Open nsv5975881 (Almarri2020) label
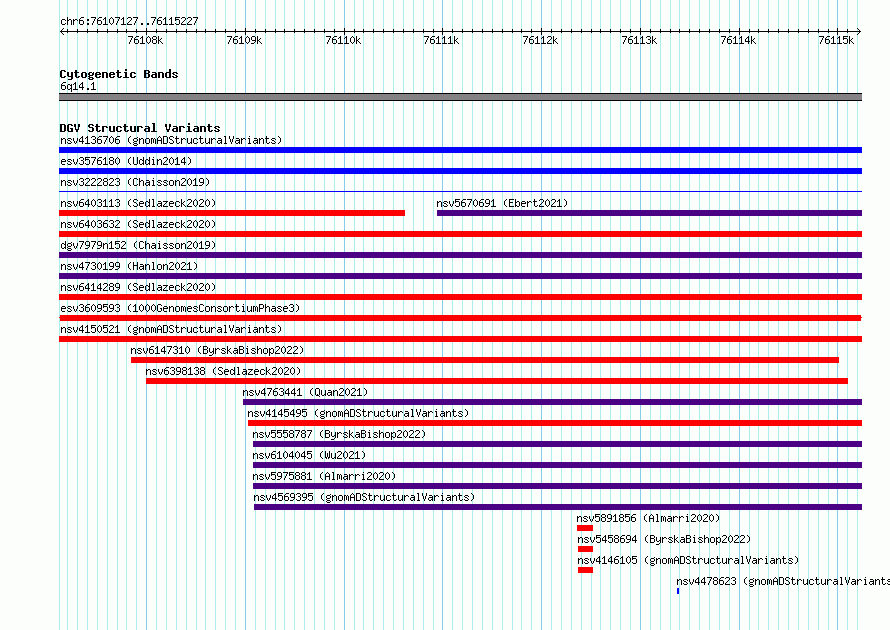This screenshot has height=630, width=890. pos(324,476)
